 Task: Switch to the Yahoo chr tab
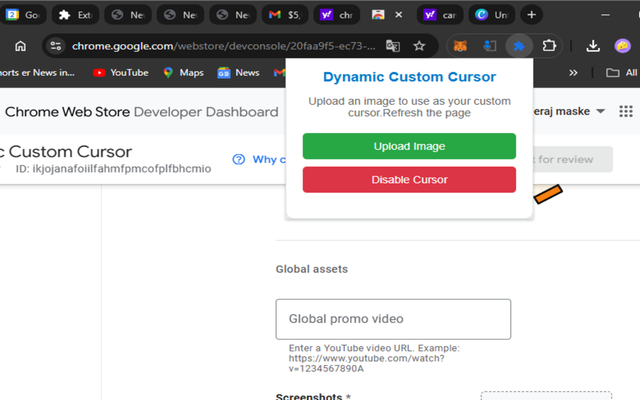coord(337,15)
